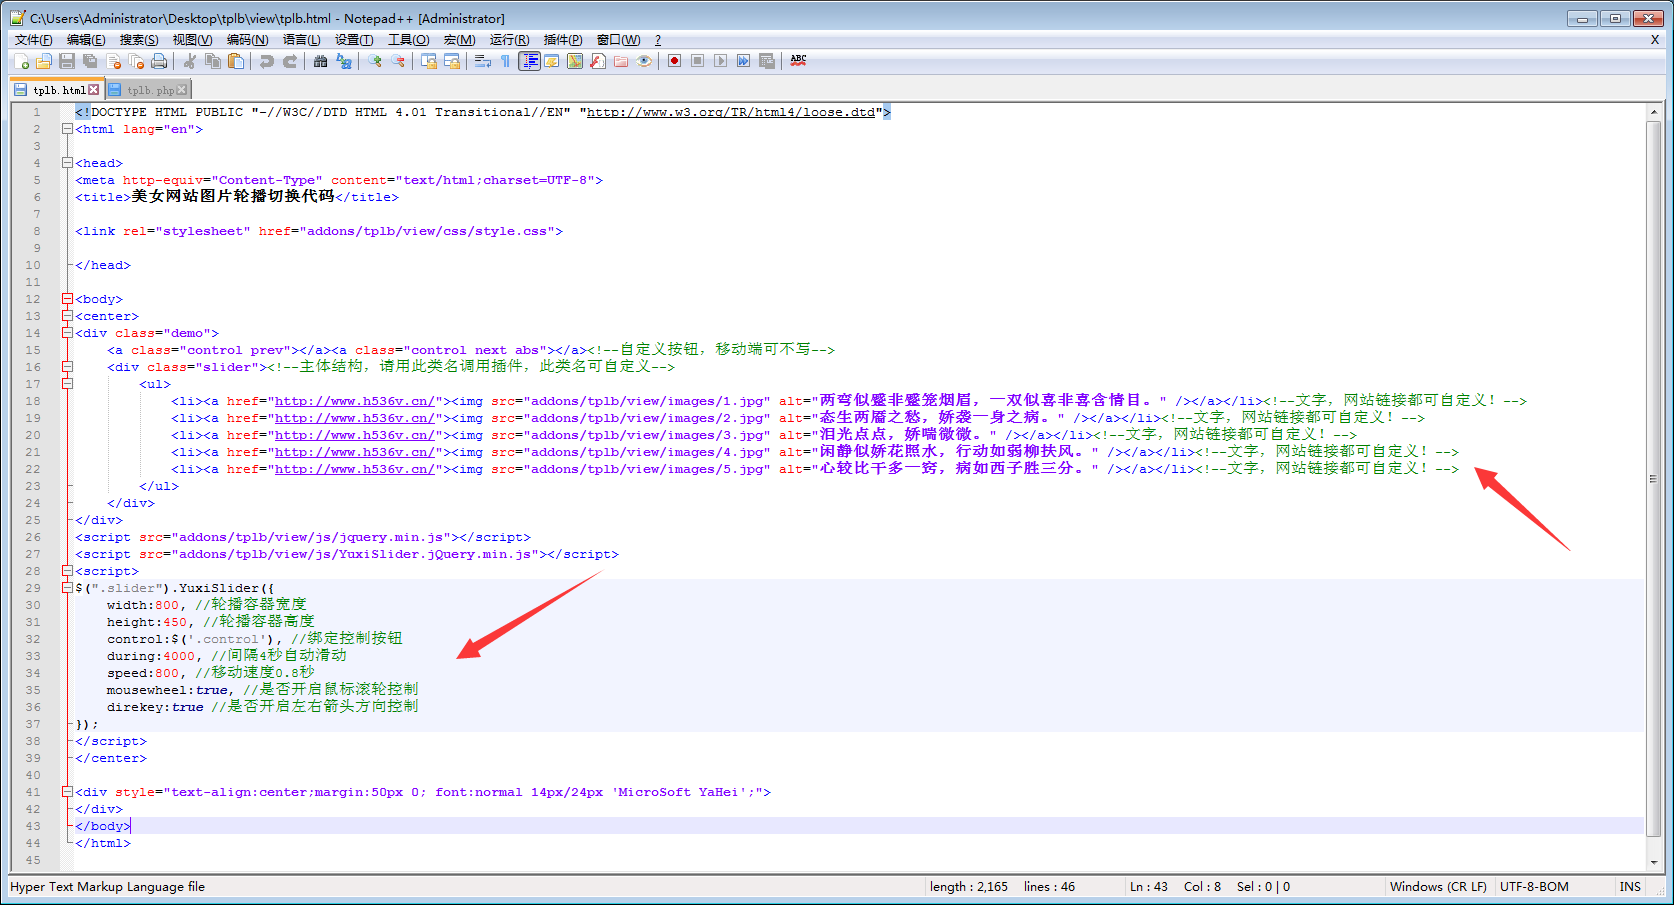Click the vertical scrollbar down arrow
This screenshot has height=905, width=1674.
coord(1654,862)
